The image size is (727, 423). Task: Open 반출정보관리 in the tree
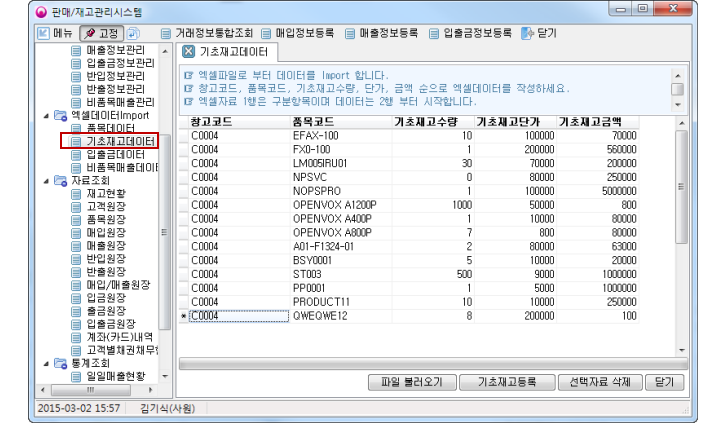pos(115,89)
